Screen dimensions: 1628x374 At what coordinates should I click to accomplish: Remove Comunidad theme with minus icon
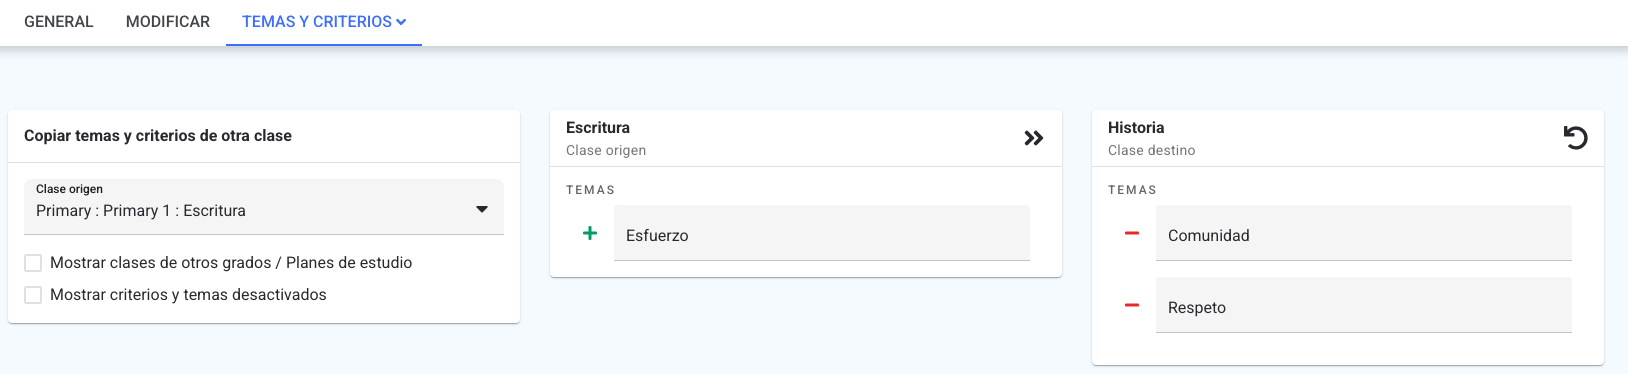click(1132, 233)
